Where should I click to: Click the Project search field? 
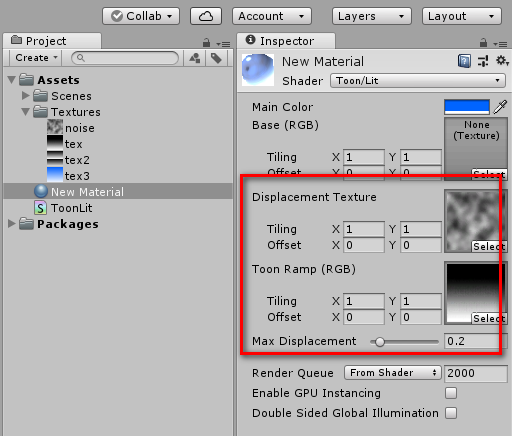(125, 58)
